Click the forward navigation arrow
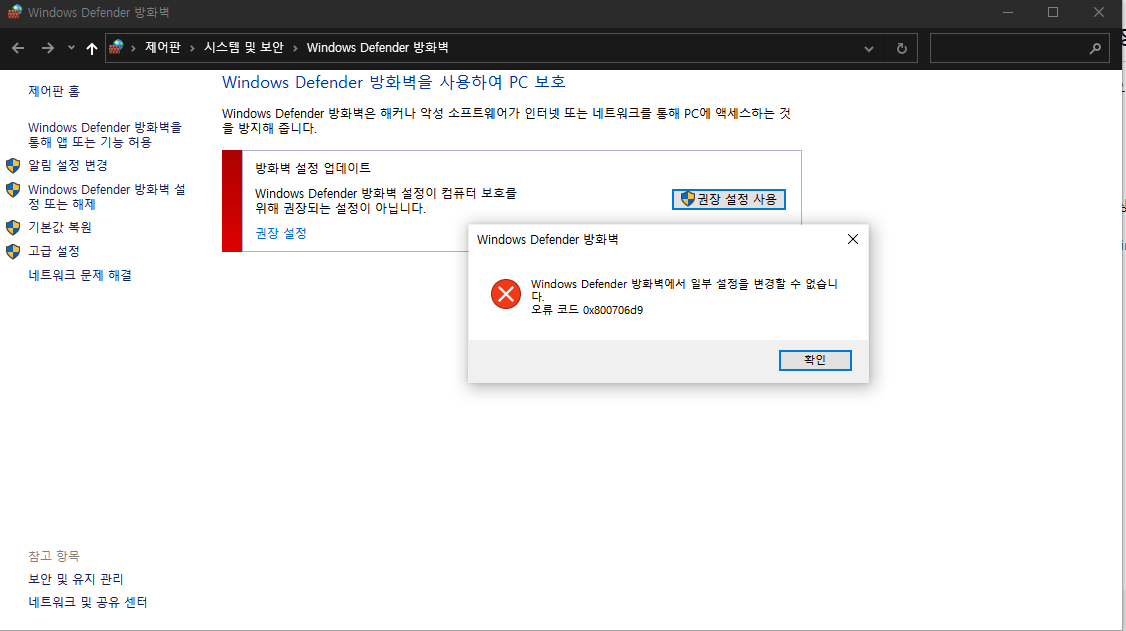 coord(47,48)
